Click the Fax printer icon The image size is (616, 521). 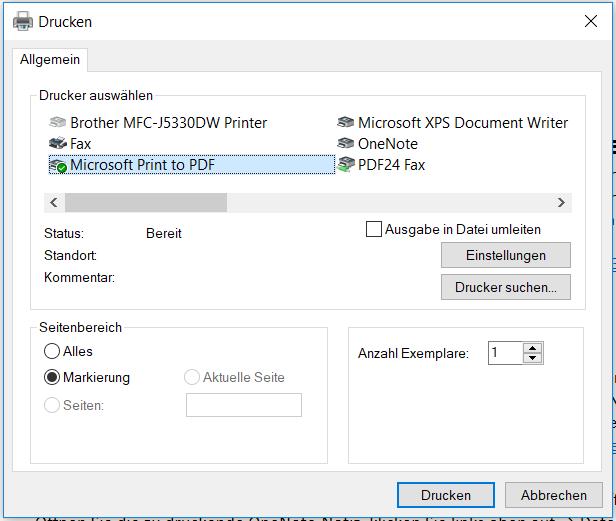coord(58,143)
